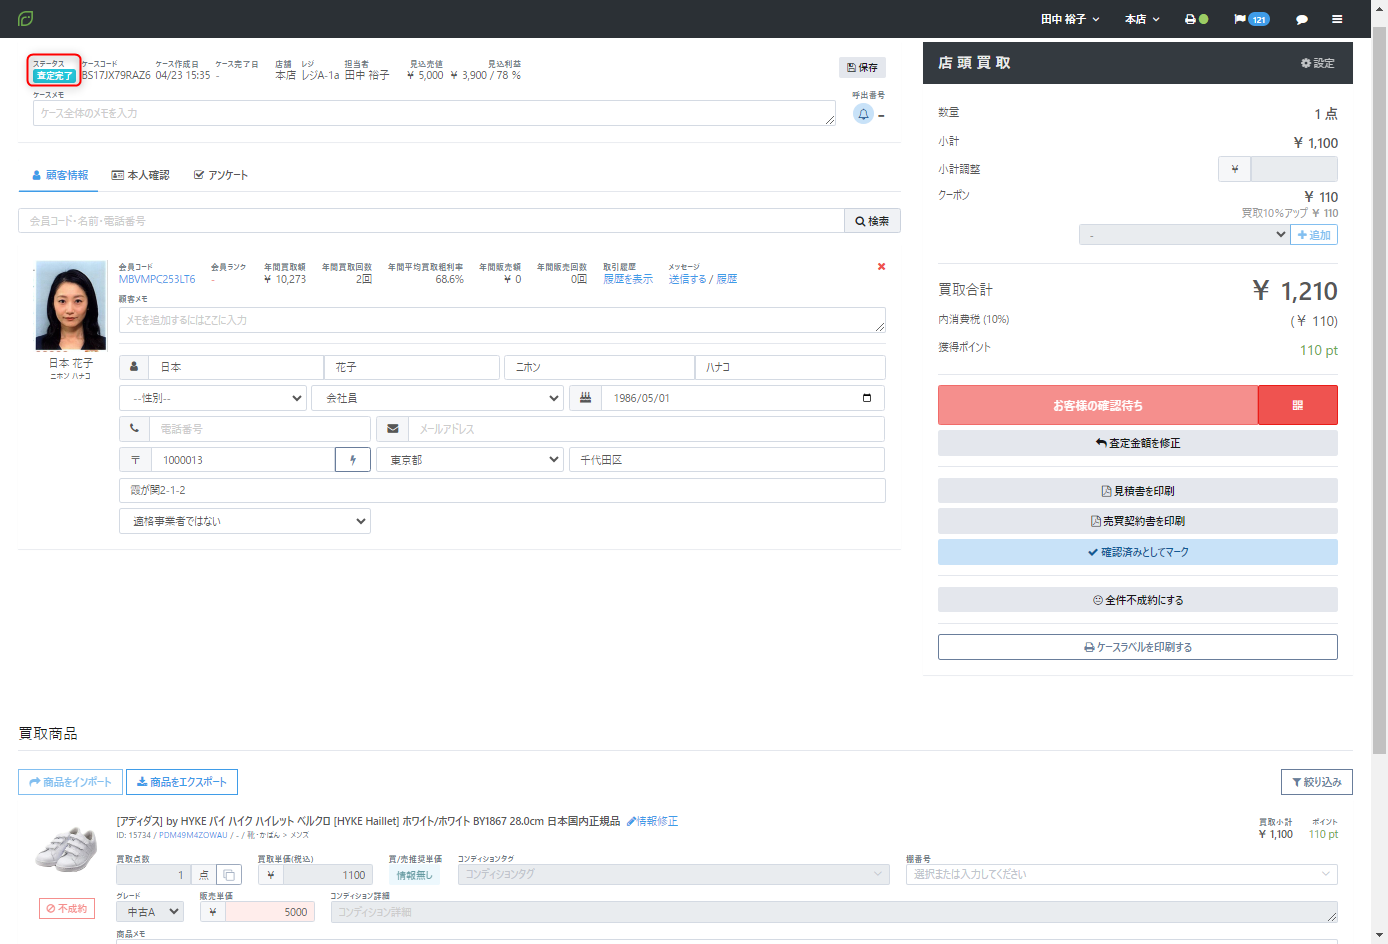Viewport: 1388px width, 944px height.
Task: Switch to the アンケート tab
Action: [221, 175]
